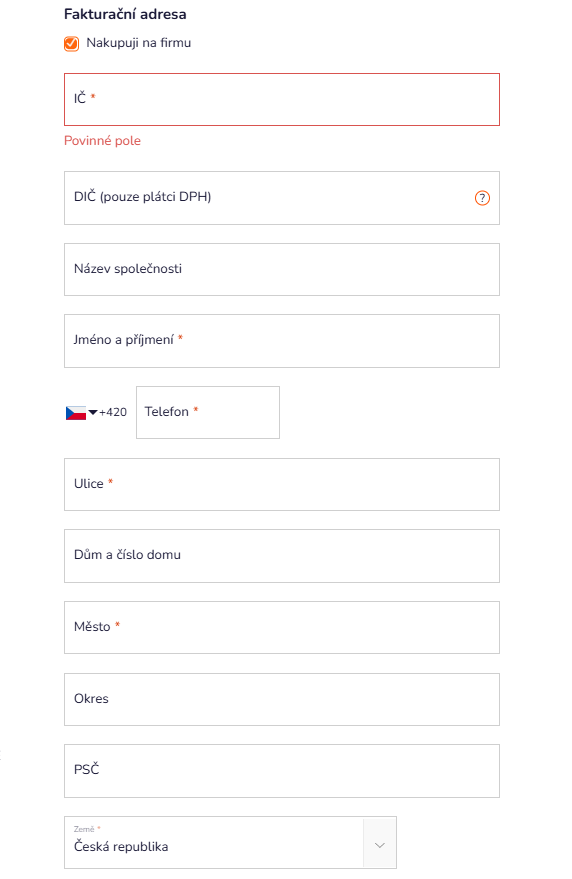Click the Telefon input field
Viewport: 572px width, 879px height.
208,413
